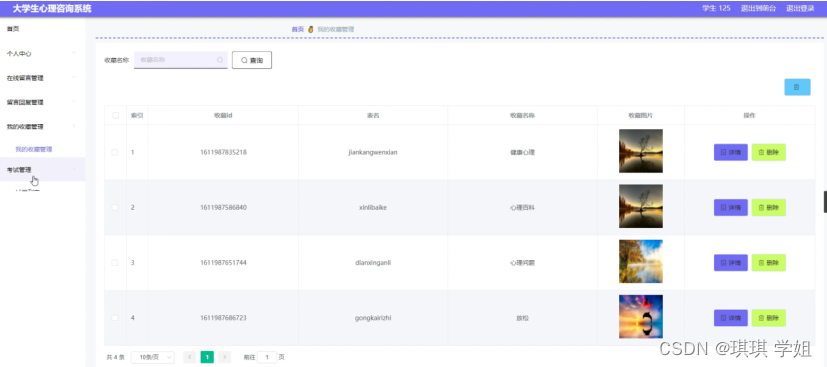This screenshot has width=827, height=367.
Task: Click 删除 for the jiankangwenxian row
Action: tap(768, 152)
